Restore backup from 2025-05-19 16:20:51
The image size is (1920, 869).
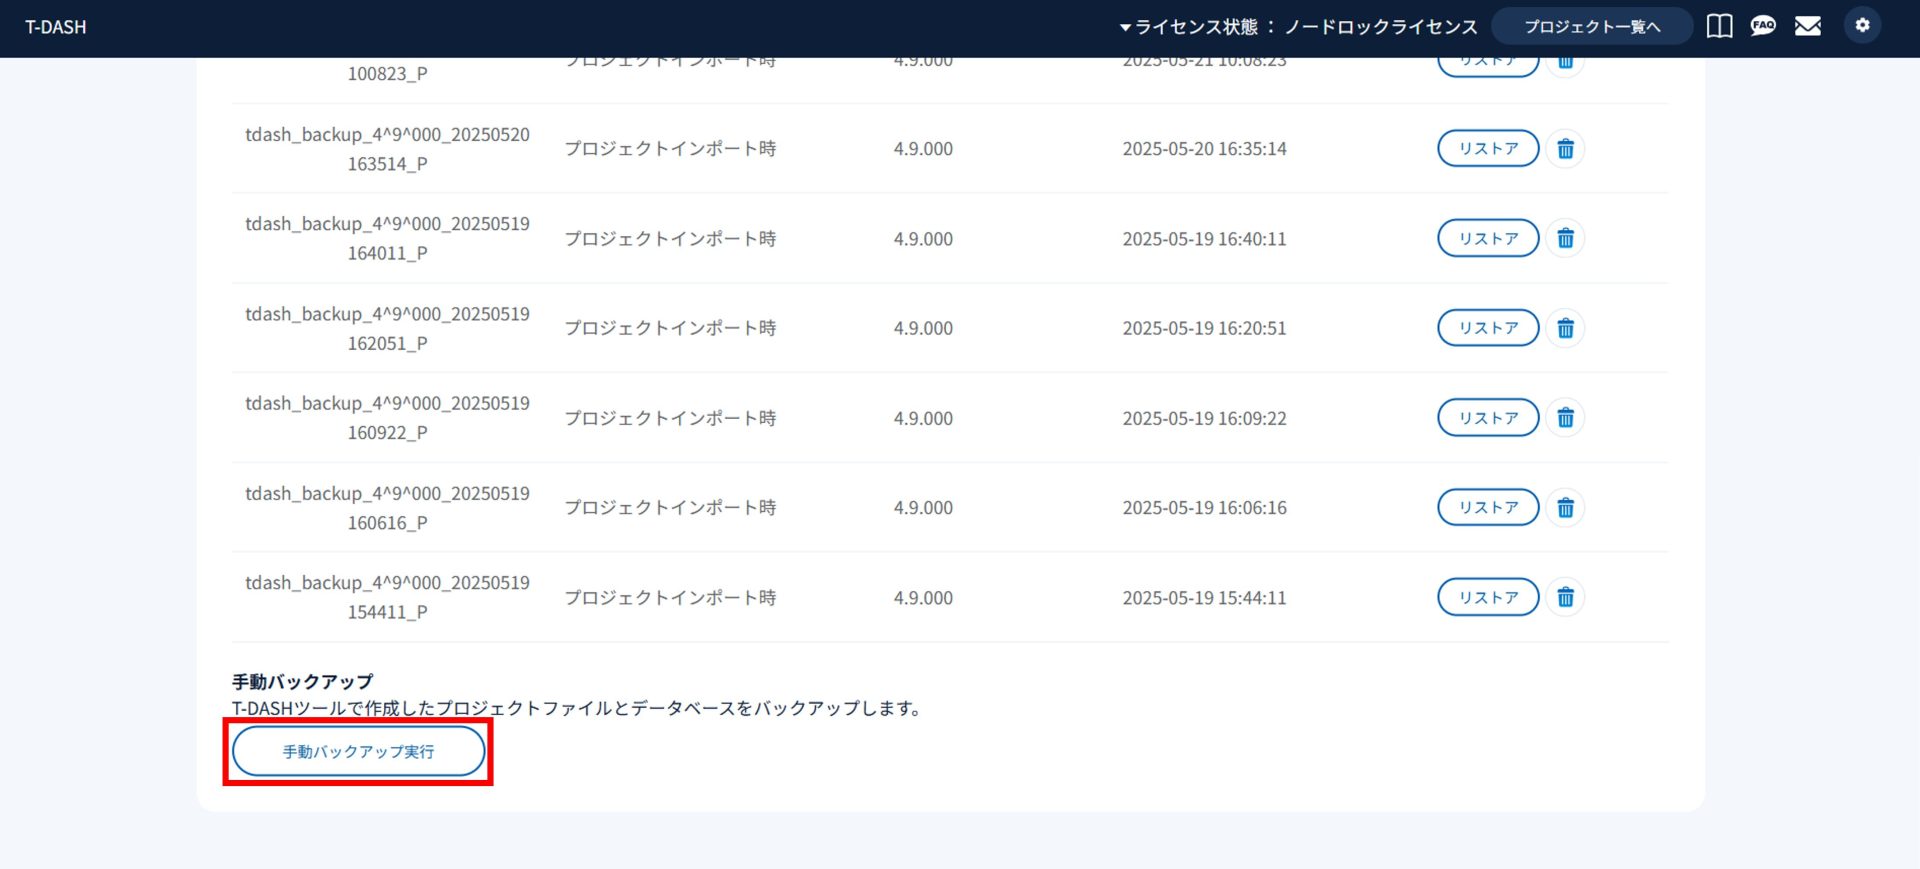[x=1487, y=328]
